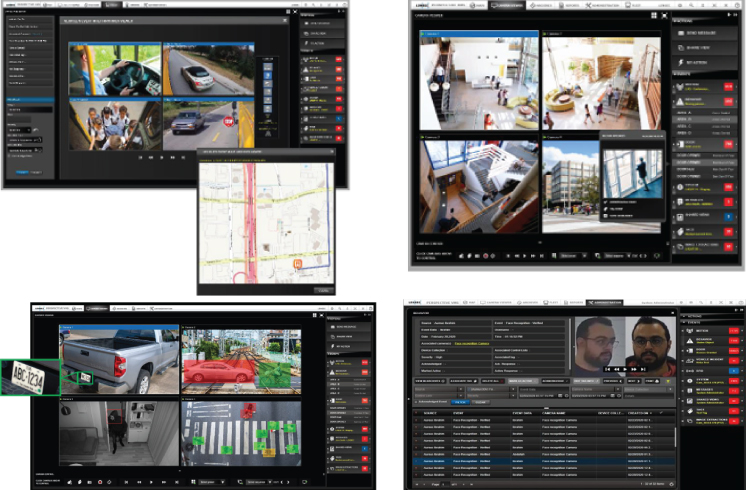The width and height of the screenshot is (746, 490).
Task: Toggle checkbox in school bus search panel
Action: (x=7, y=155)
